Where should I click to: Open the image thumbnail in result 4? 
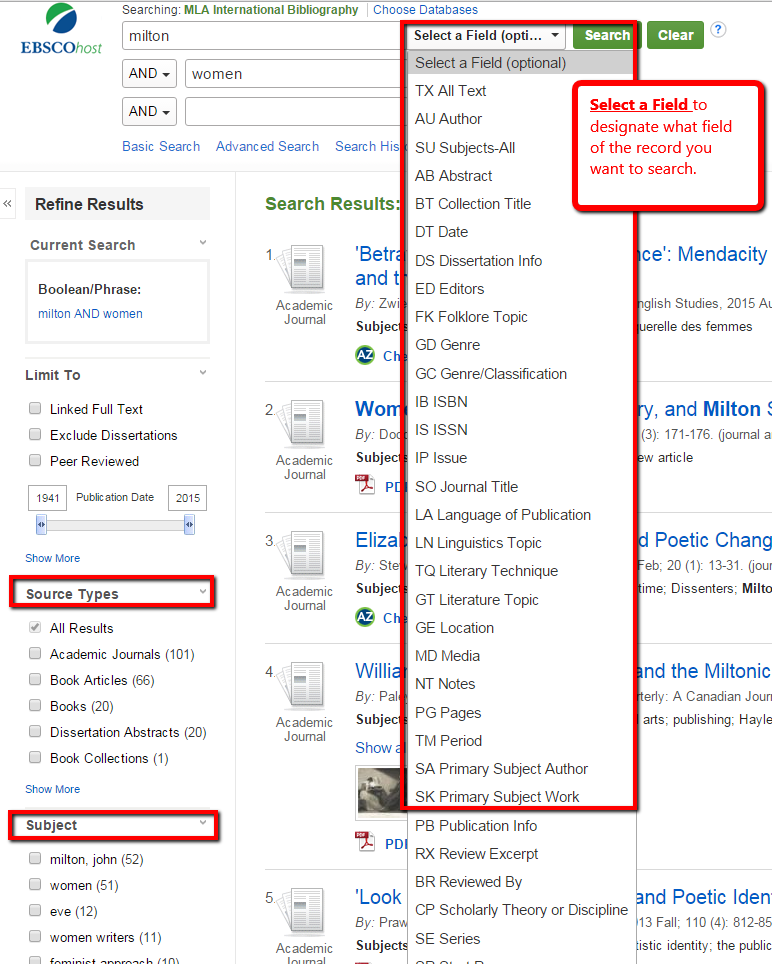pyautogui.click(x=381, y=792)
